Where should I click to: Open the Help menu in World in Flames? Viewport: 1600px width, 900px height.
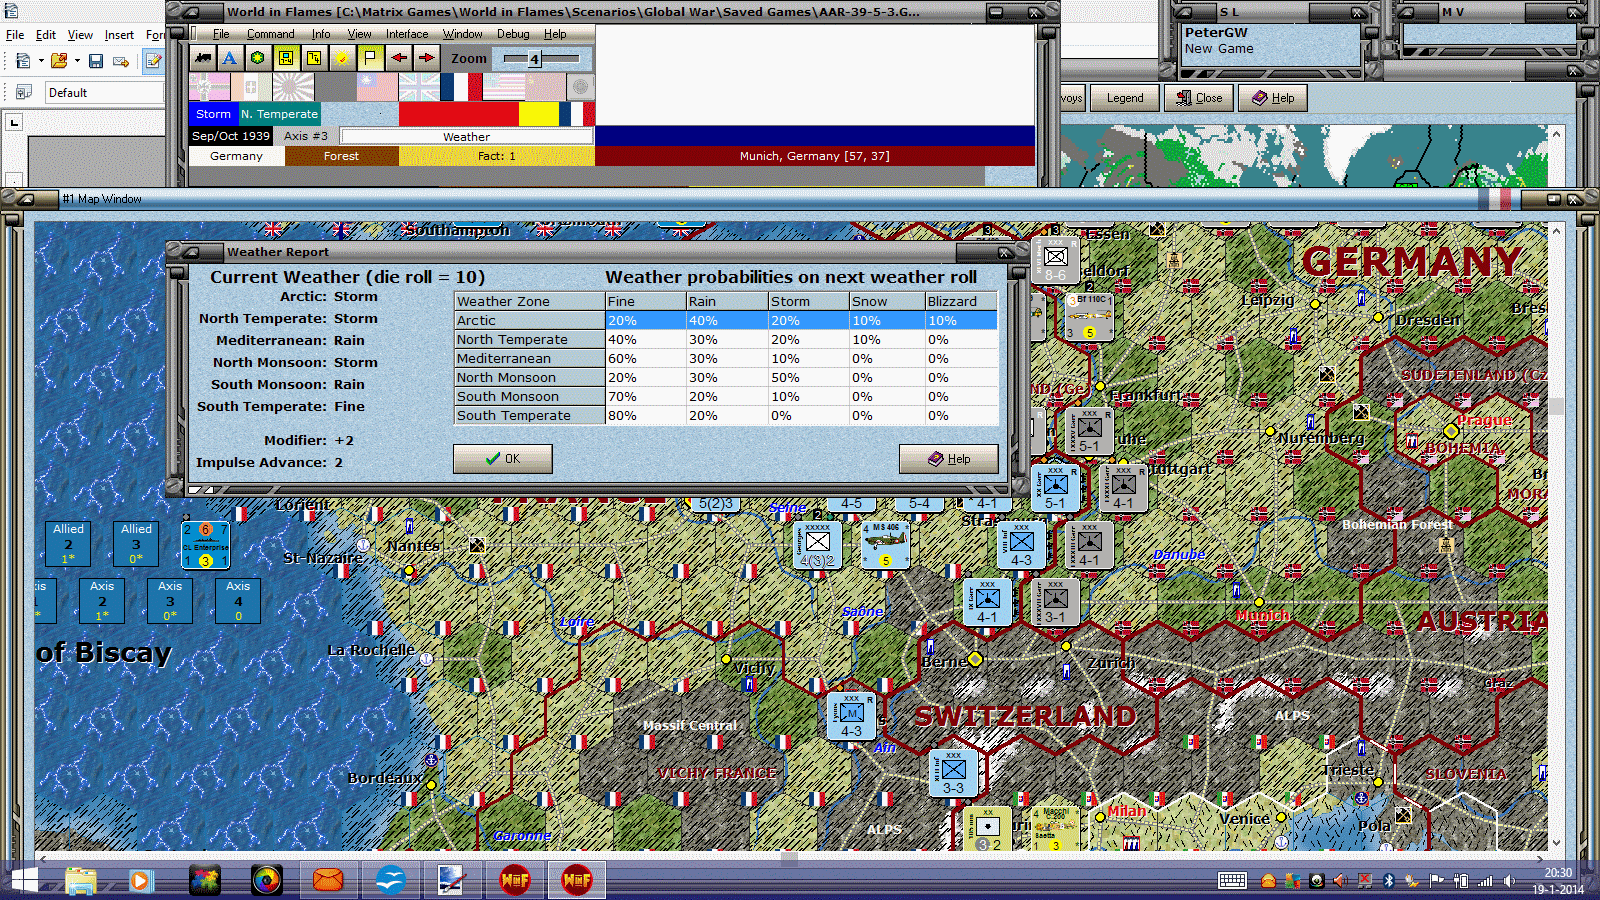pos(555,34)
